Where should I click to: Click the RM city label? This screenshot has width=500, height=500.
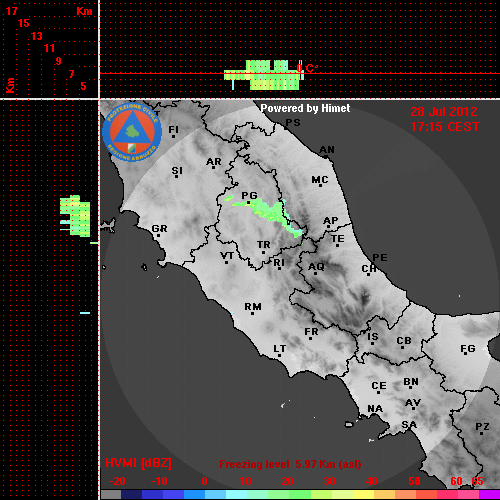[253, 307]
